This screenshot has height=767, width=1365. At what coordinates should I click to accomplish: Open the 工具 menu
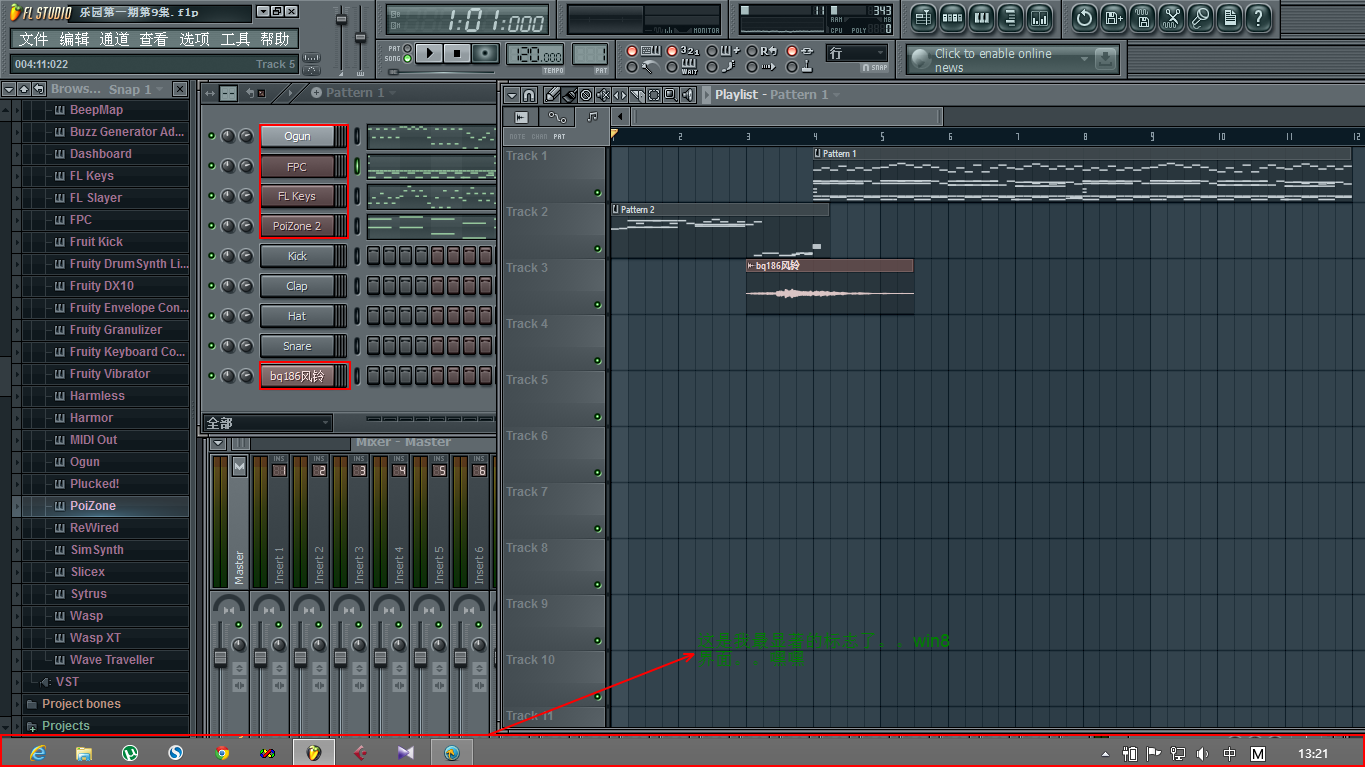235,39
